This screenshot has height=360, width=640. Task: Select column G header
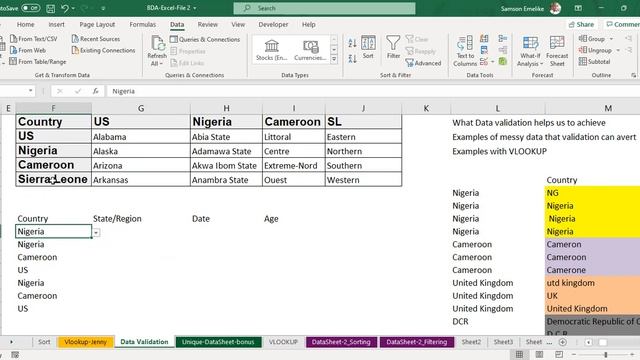141,108
